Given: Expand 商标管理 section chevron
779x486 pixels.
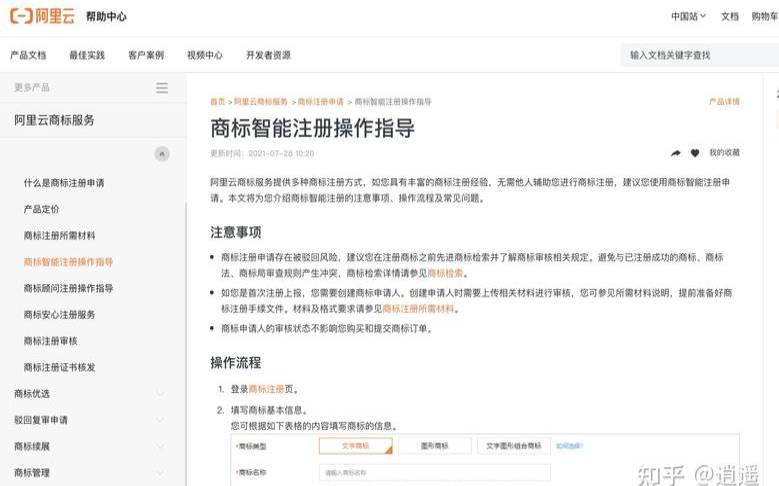Looking at the screenshot, I should 160,473.
